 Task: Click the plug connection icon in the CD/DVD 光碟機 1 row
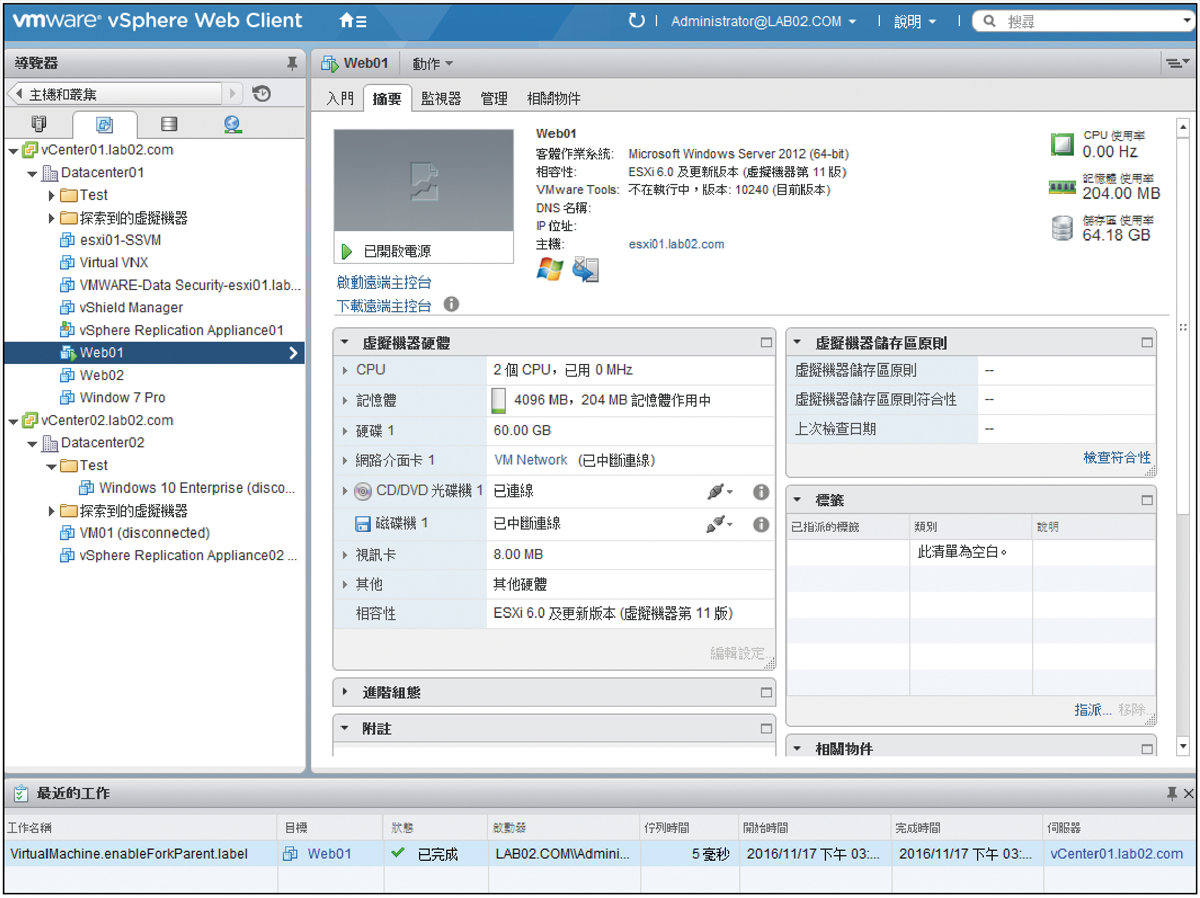pos(719,491)
